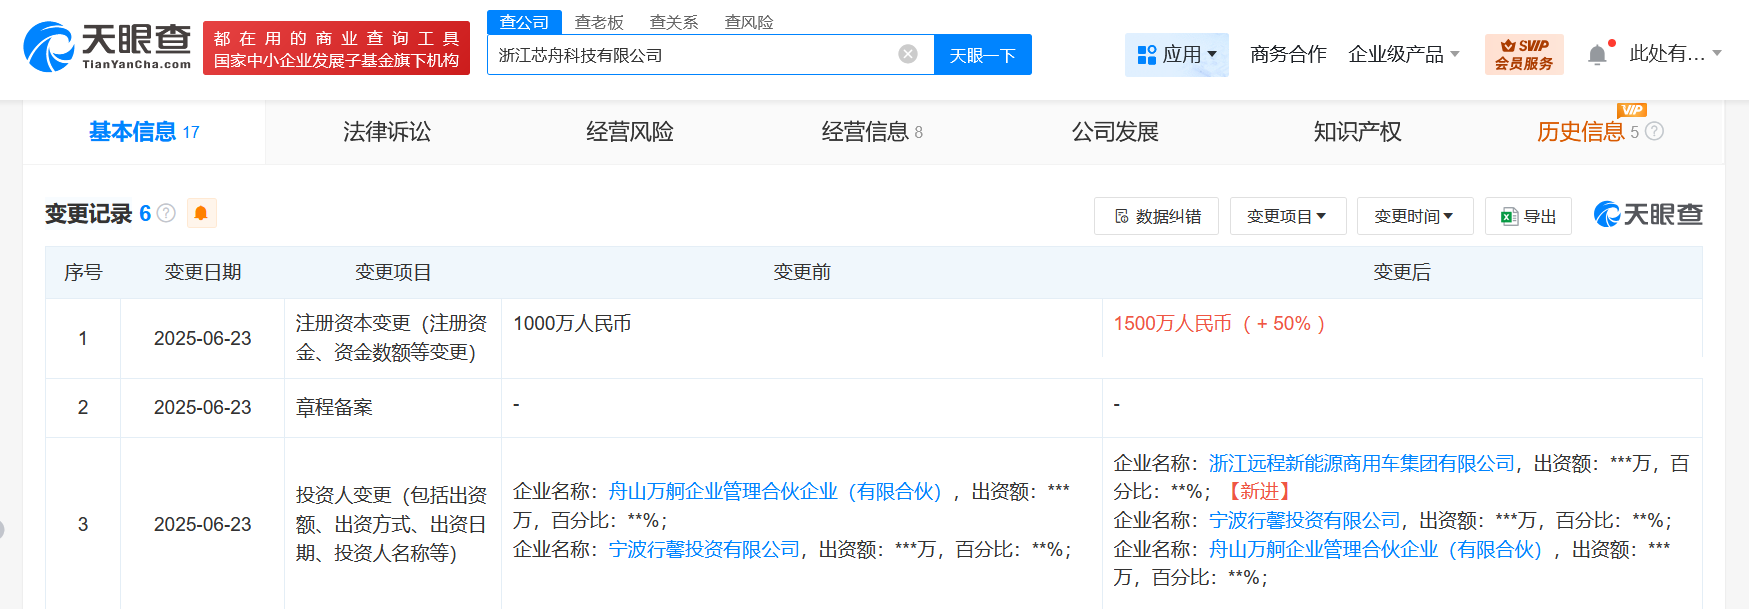The width and height of the screenshot is (1749, 609).
Task: Click 数据纠错 button
Action: coord(1156,216)
